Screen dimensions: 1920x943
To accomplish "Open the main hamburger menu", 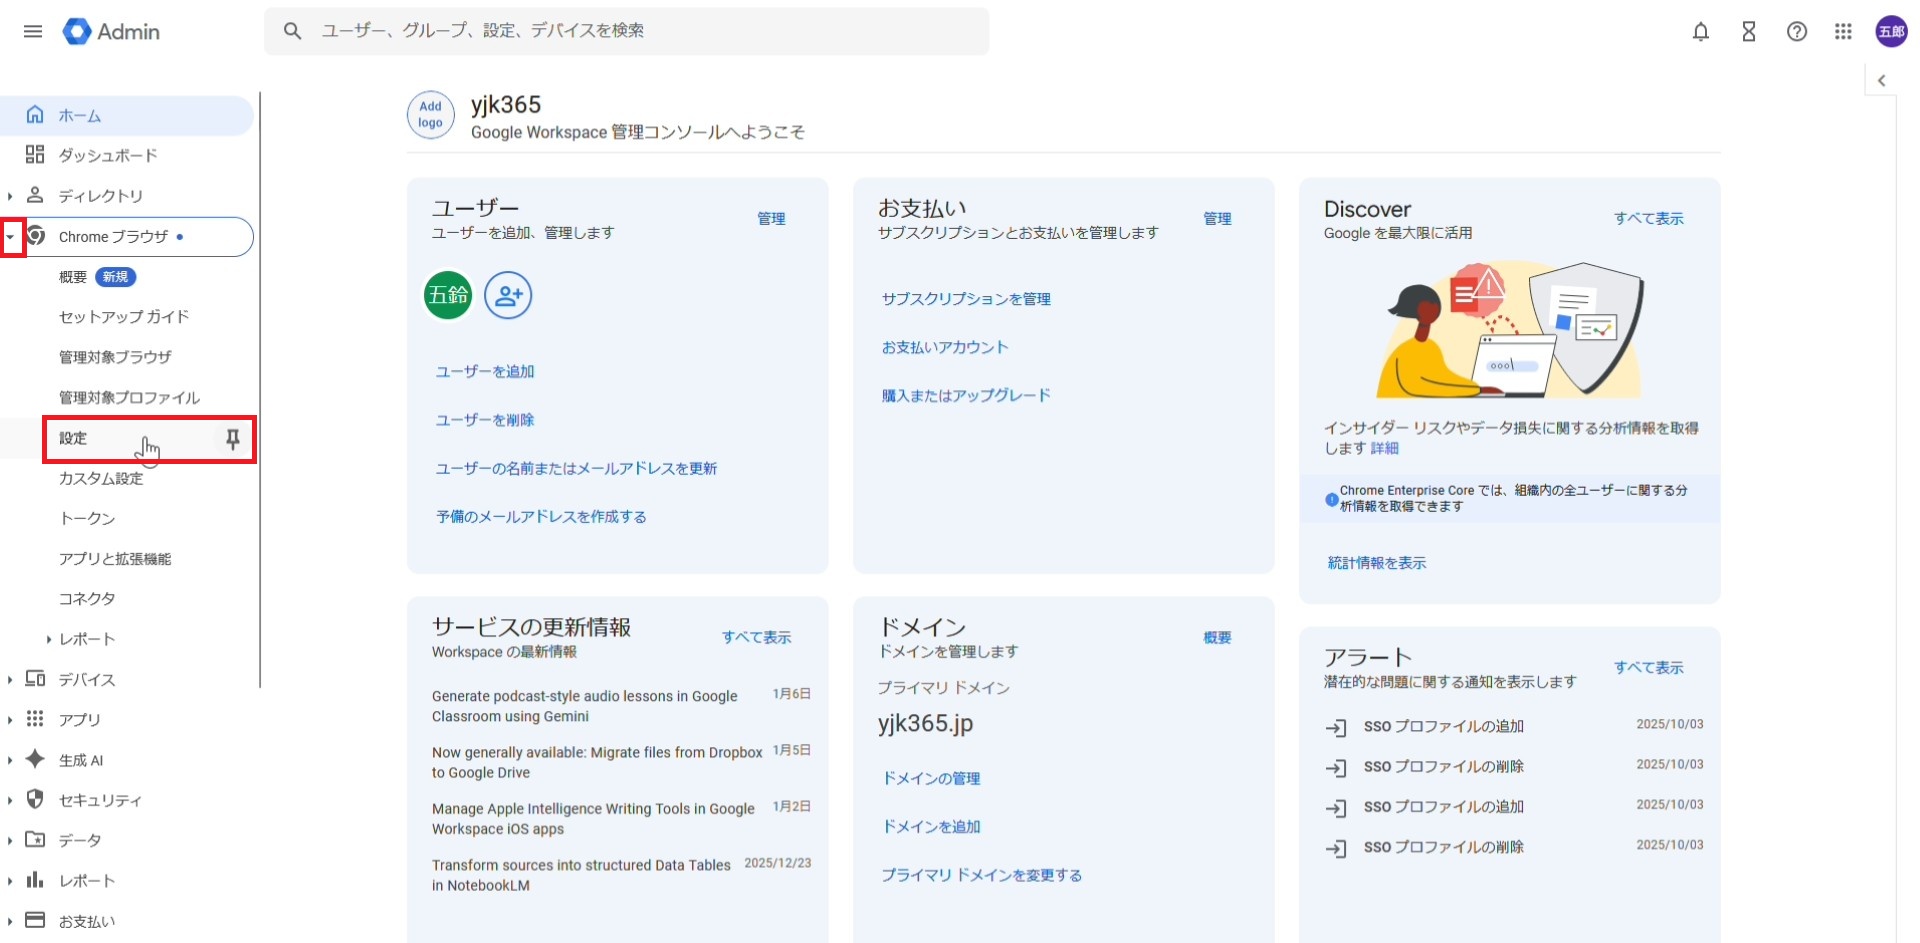I will tap(33, 31).
